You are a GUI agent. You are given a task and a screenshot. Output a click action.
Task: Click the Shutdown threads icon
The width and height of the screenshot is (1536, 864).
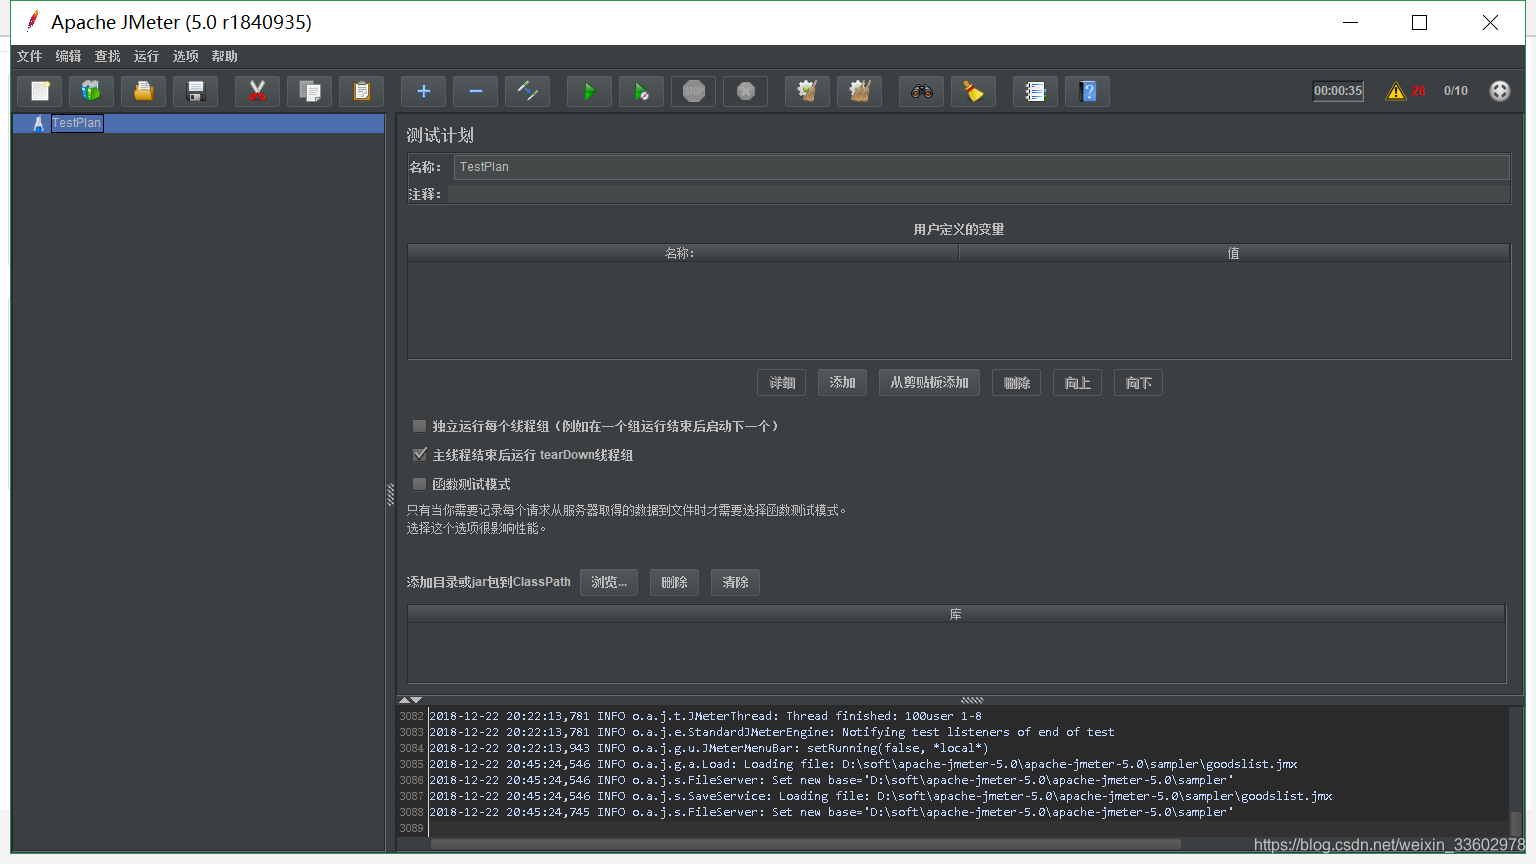746,91
